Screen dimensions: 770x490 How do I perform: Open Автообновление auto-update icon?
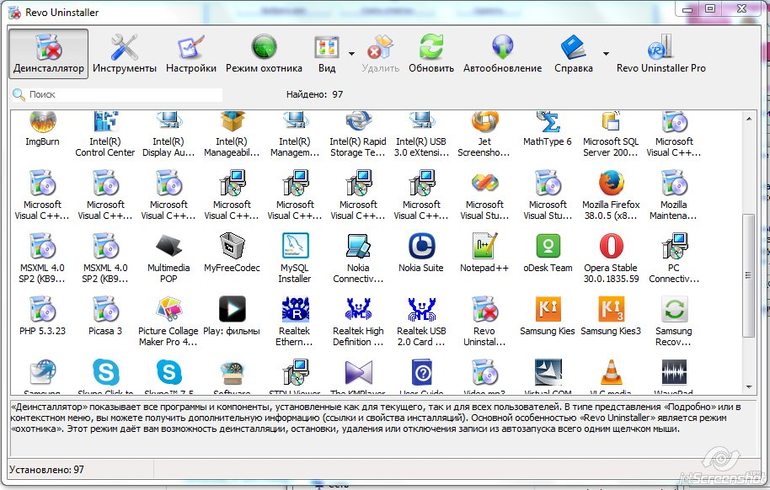(502, 53)
